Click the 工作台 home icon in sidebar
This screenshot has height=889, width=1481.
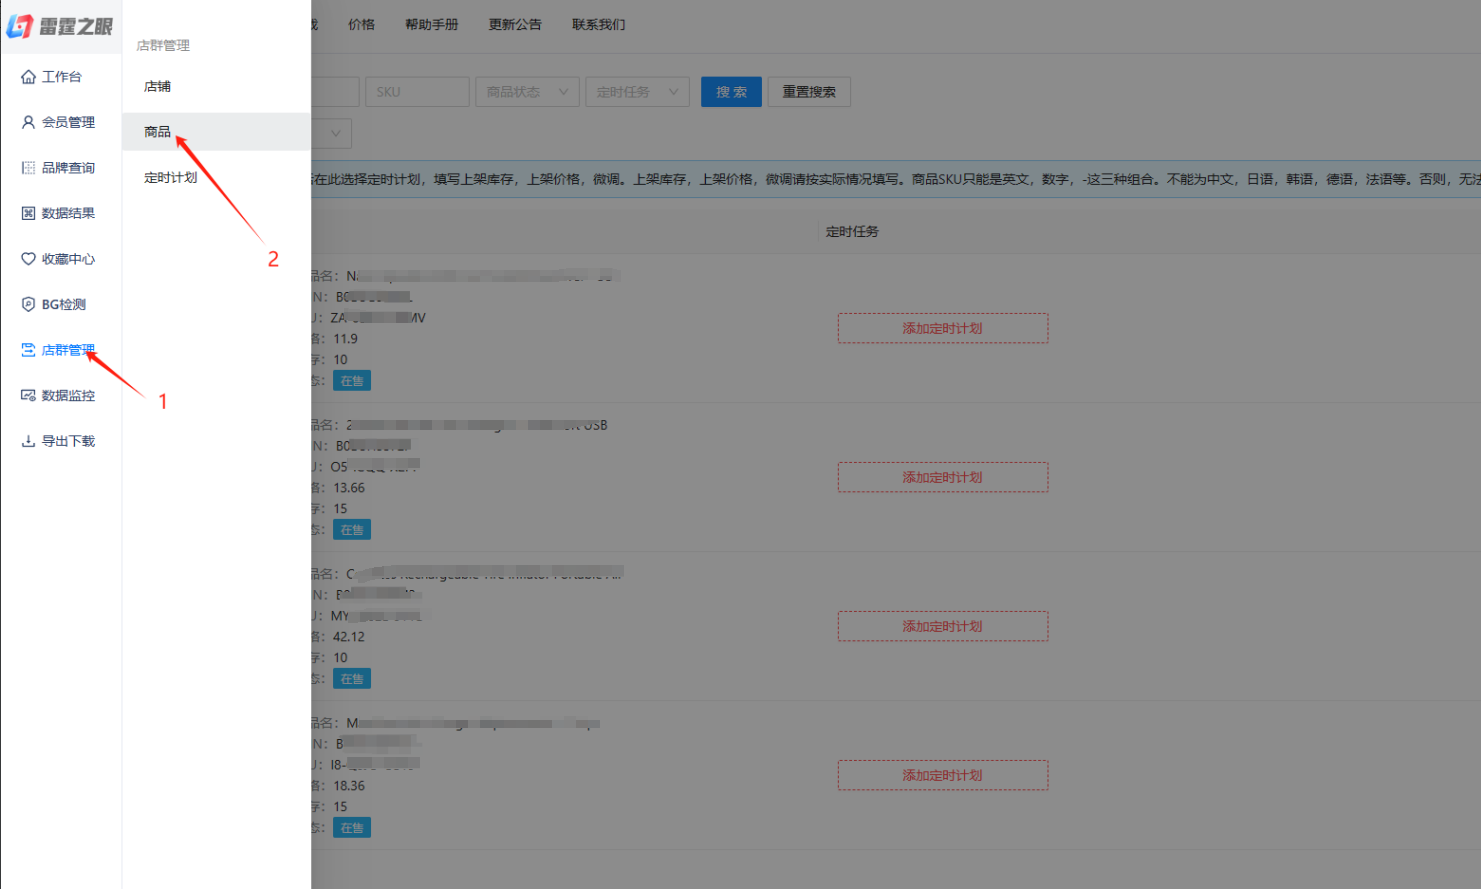tap(28, 77)
